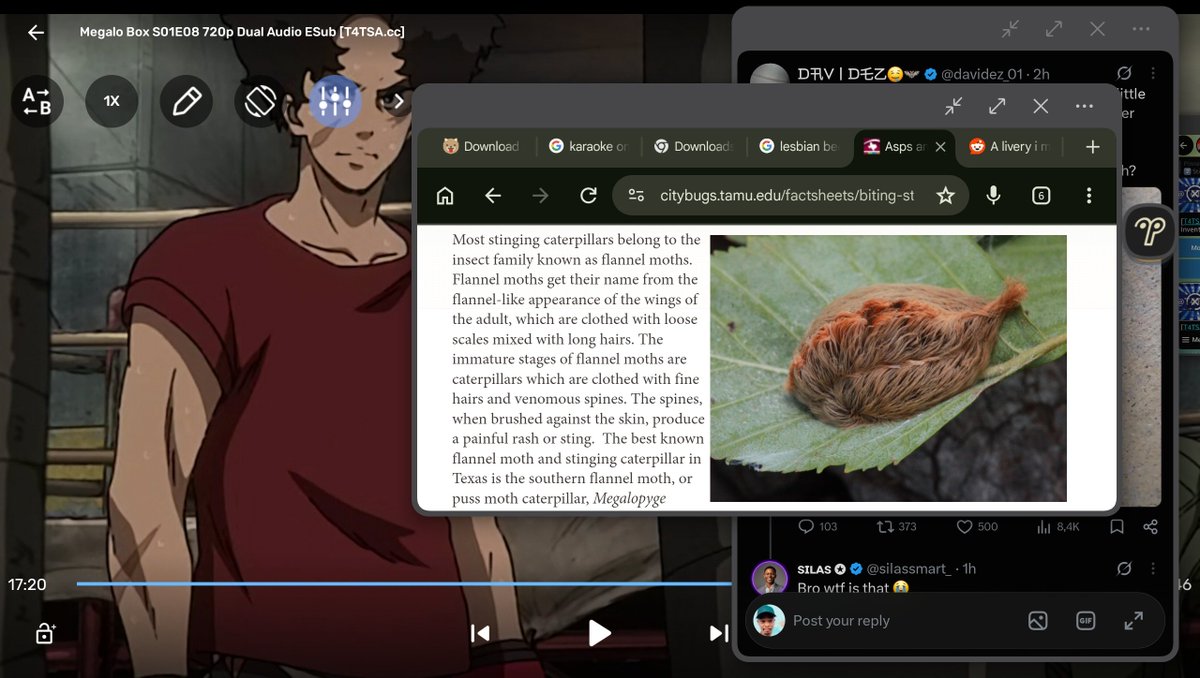The image size is (1200, 678).
Task: Lock the video player screen
Action: pyautogui.click(x=46, y=633)
